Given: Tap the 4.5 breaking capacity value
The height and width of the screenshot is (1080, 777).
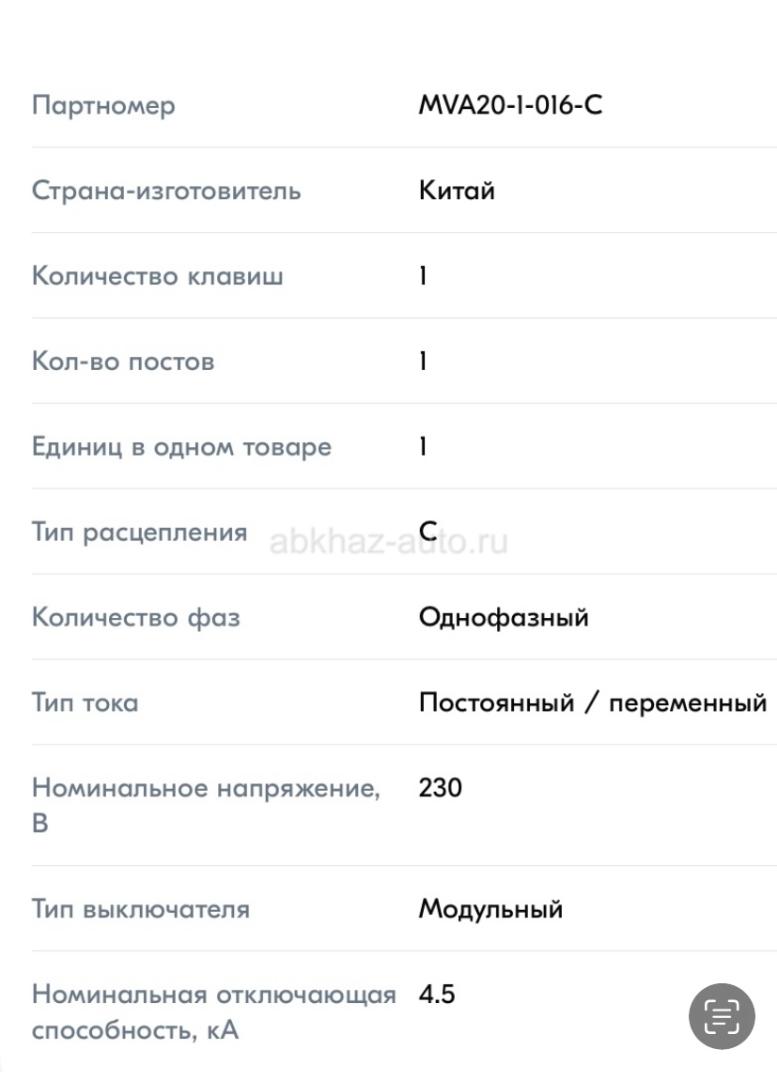Looking at the screenshot, I should coord(437,995).
